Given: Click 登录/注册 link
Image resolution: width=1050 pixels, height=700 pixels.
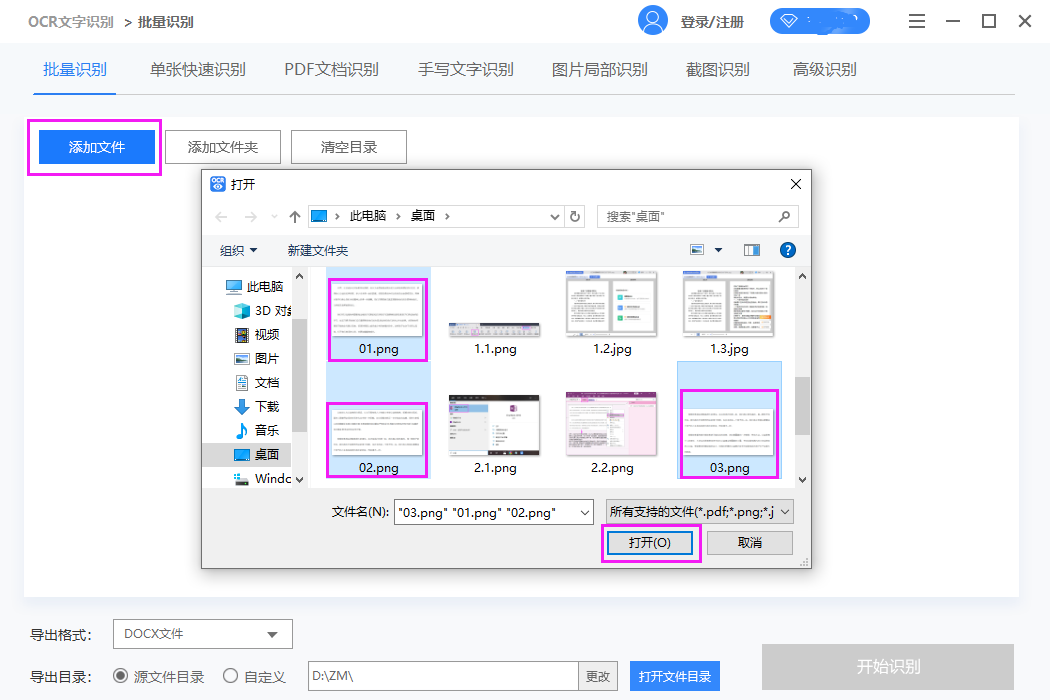Looking at the screenshot, I should 712,22.
